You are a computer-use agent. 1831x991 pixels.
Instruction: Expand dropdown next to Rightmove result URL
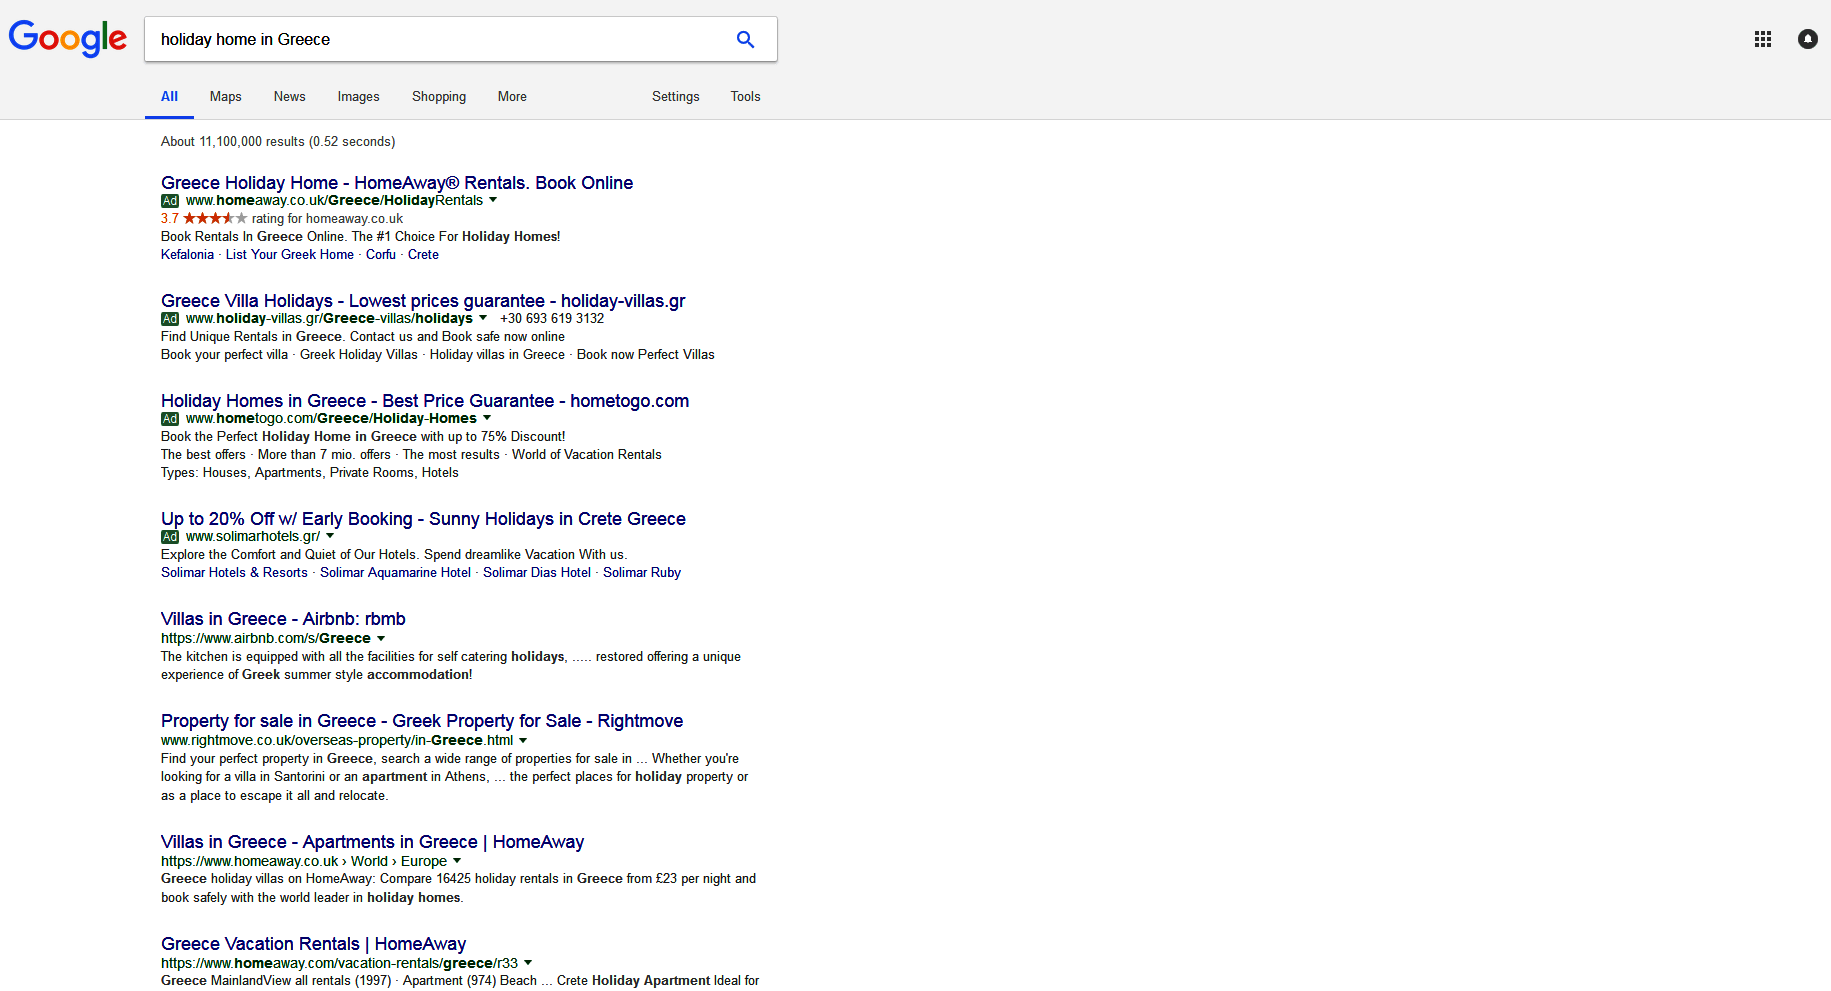(524, 740)
